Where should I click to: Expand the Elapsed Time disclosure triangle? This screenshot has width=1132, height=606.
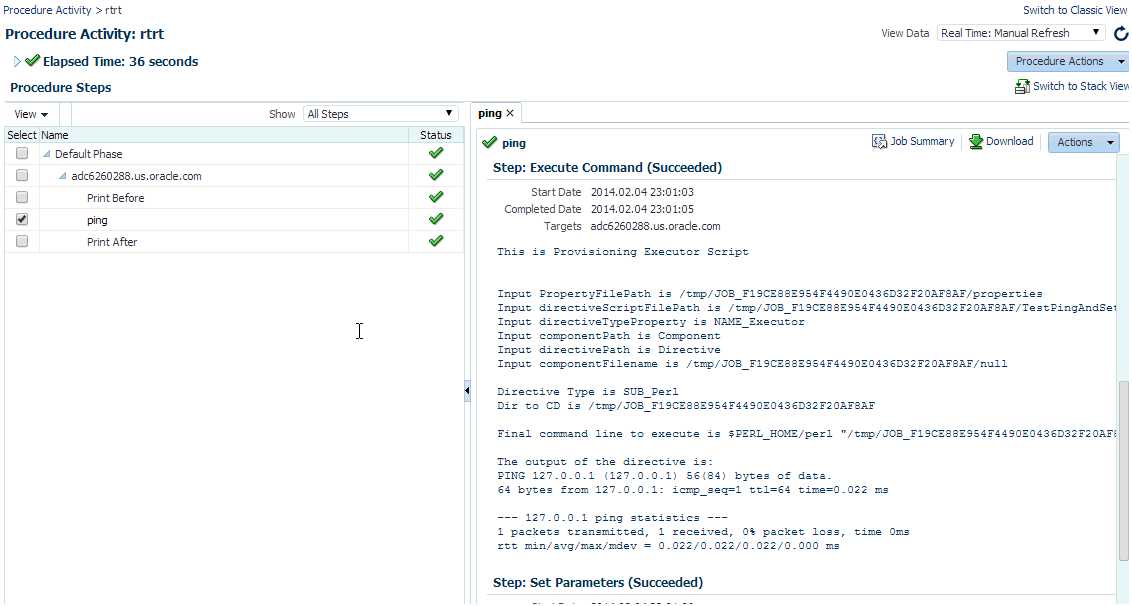point(17,61)
